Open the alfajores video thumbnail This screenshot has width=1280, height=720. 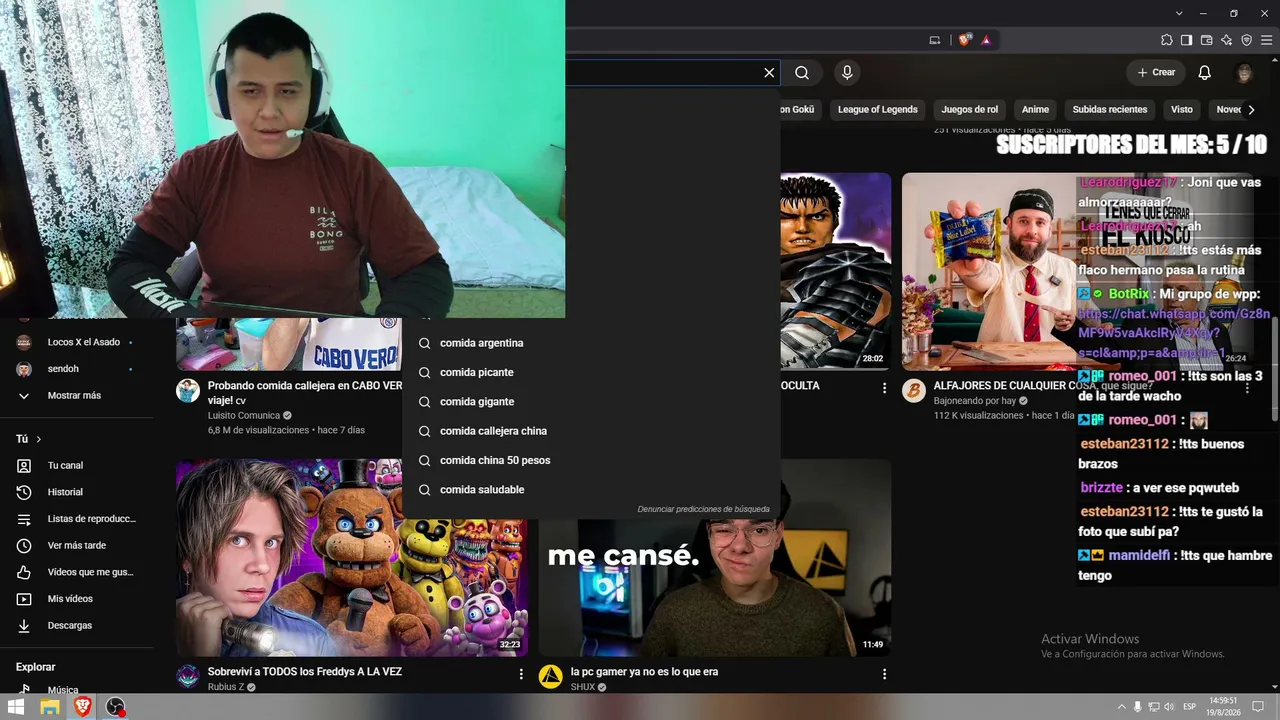(x=1078, y=272)
